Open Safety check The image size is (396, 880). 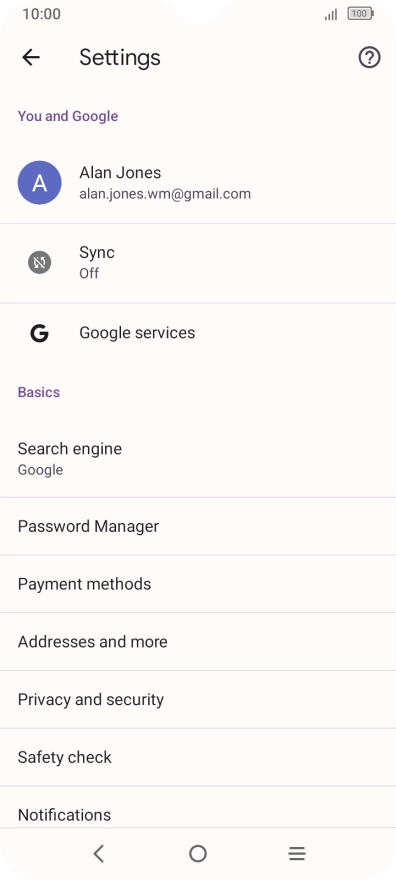pyautogui.click(x=198, y=757)
